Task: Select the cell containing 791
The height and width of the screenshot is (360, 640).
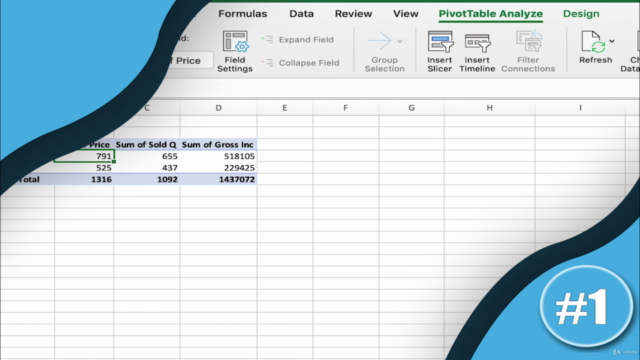Action: [84, 156]
